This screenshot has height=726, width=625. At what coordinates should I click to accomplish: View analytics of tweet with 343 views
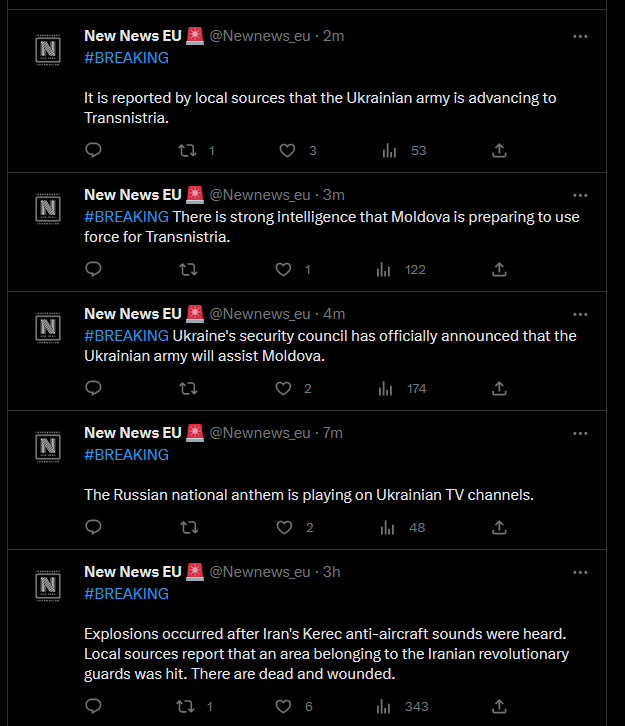click(383, 707)
